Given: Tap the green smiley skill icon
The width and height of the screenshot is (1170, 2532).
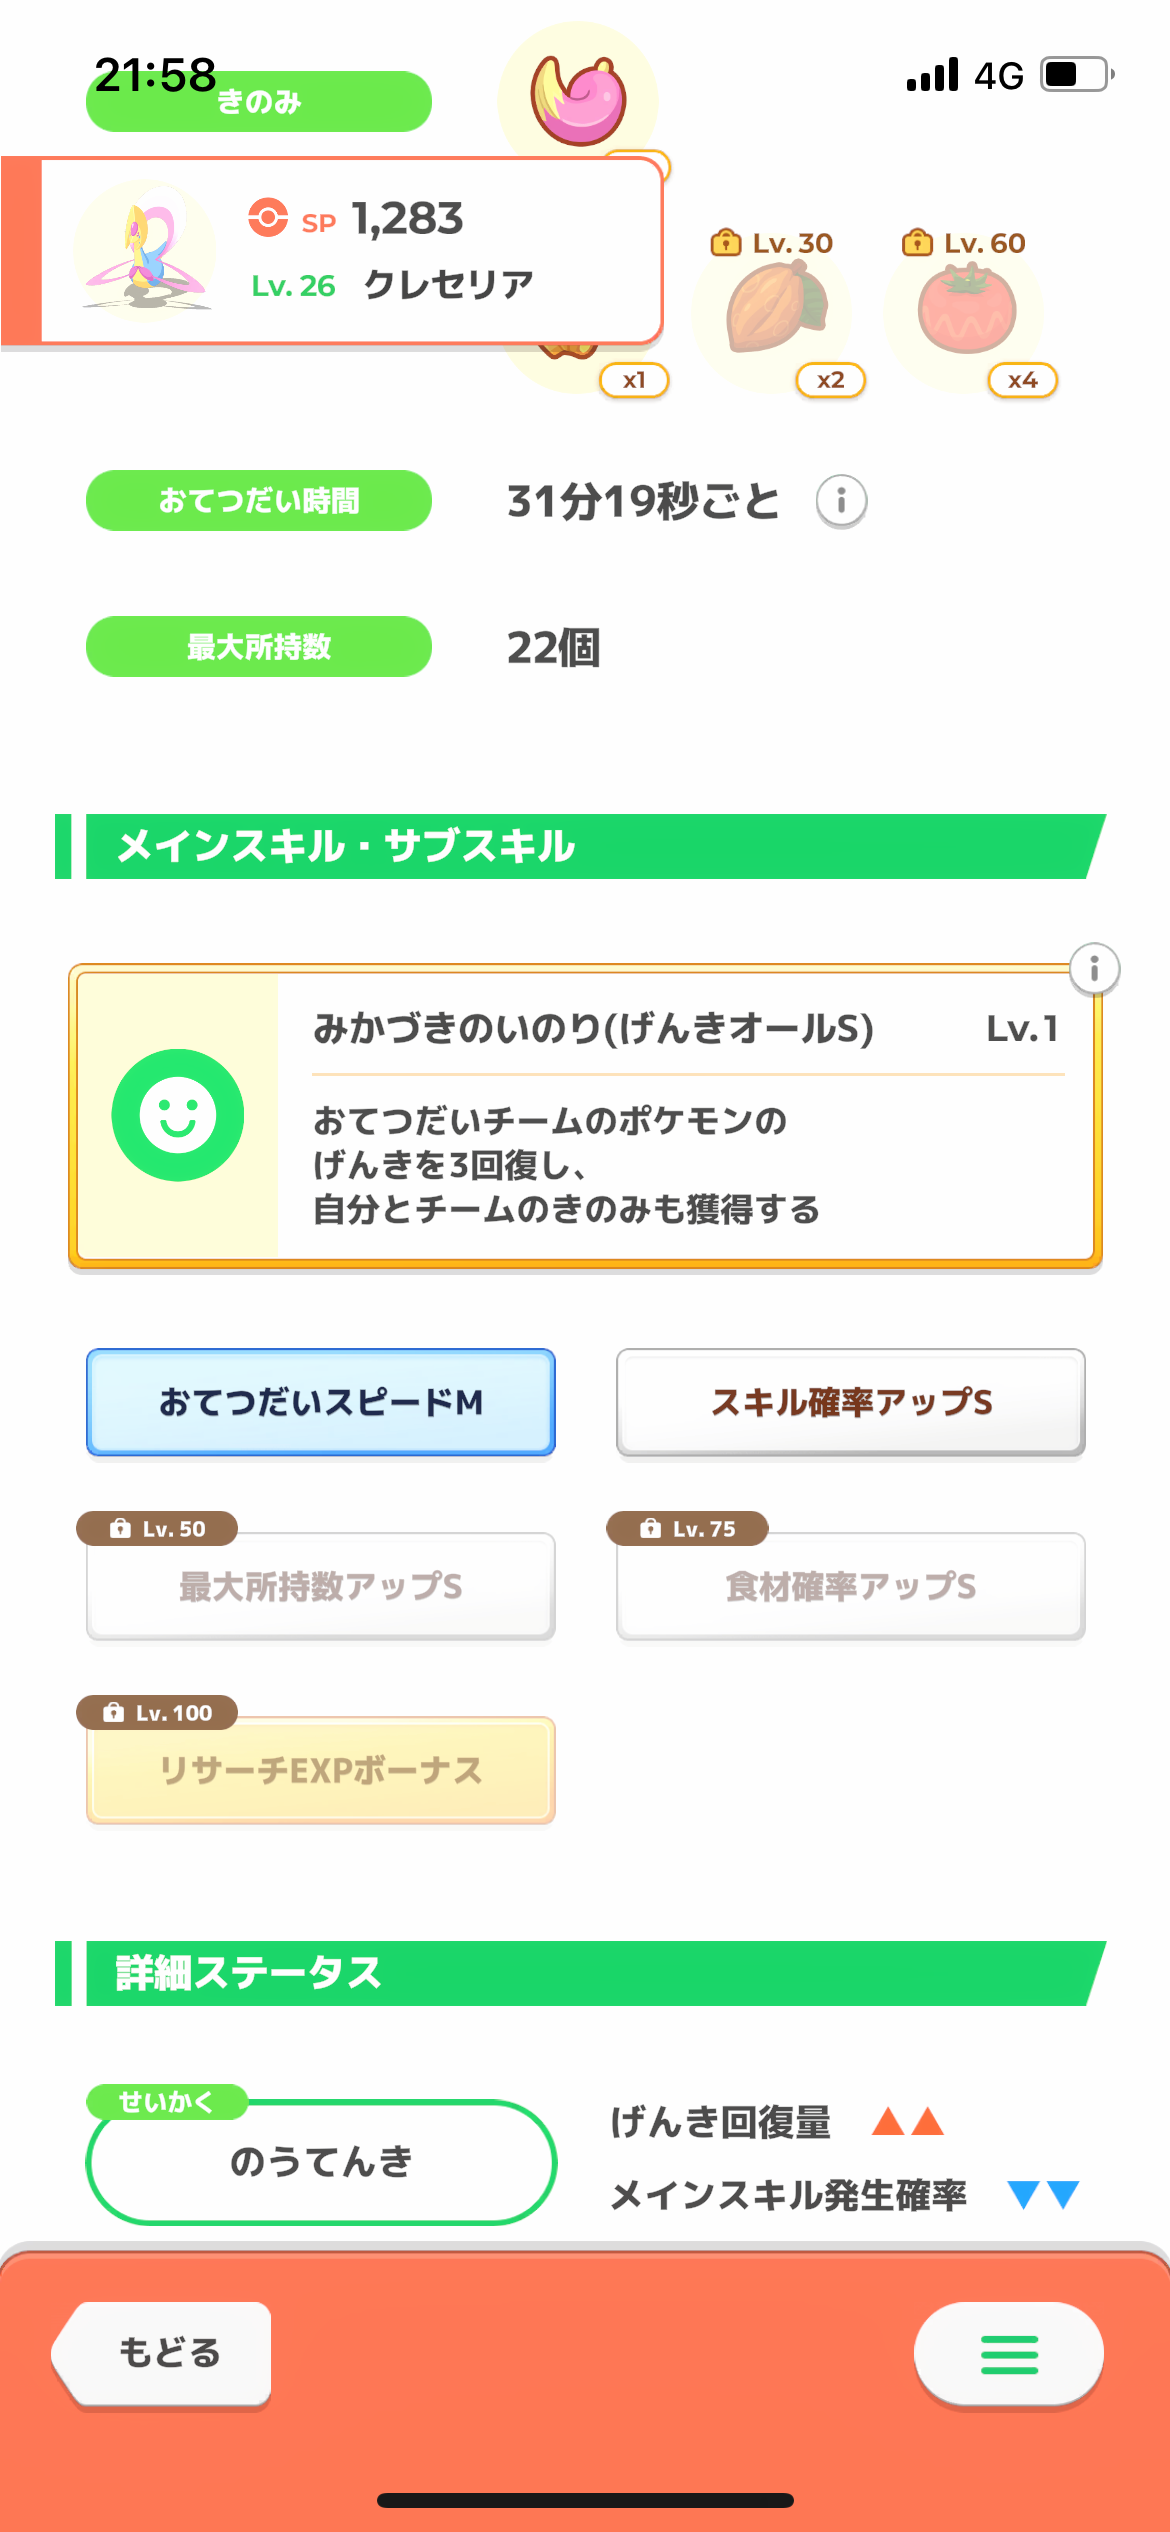Looking at the screenshot, I should (178, 1115).
